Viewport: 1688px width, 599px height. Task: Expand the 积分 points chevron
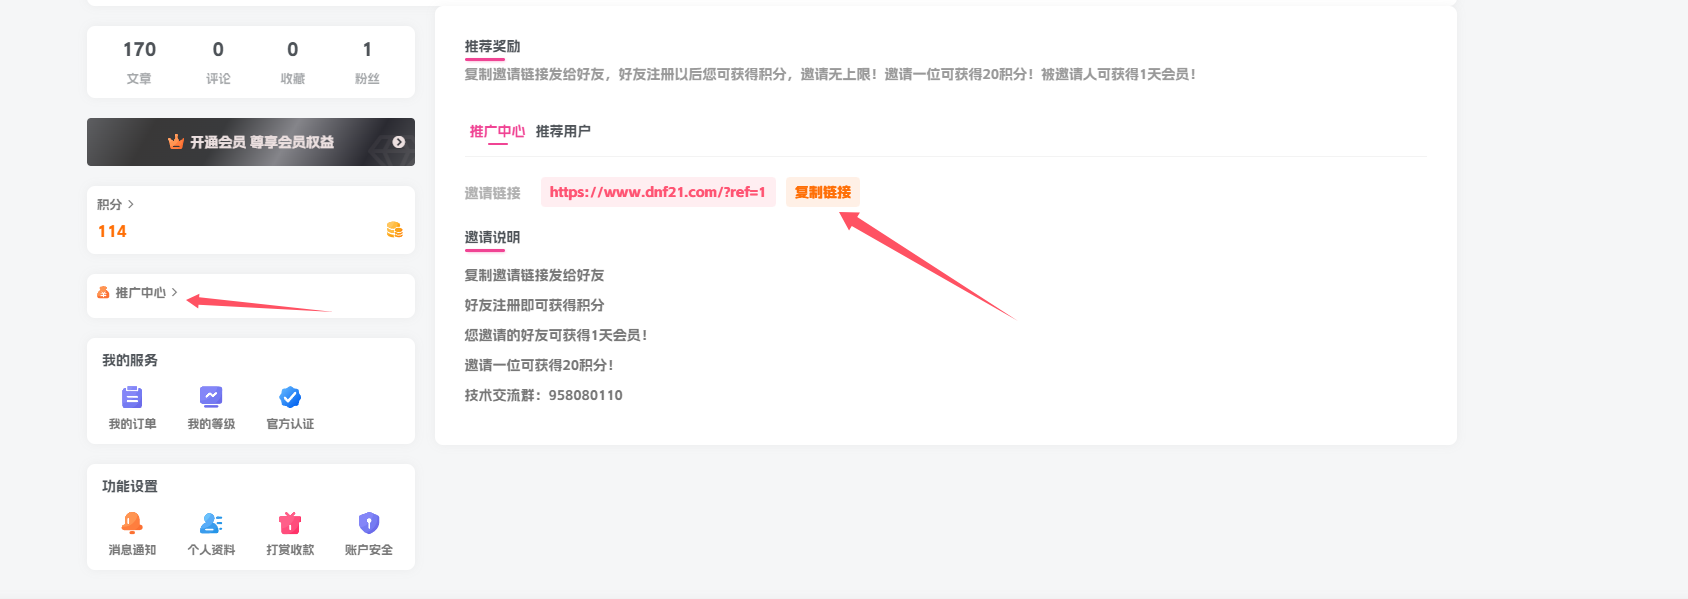tap(131, 204)
